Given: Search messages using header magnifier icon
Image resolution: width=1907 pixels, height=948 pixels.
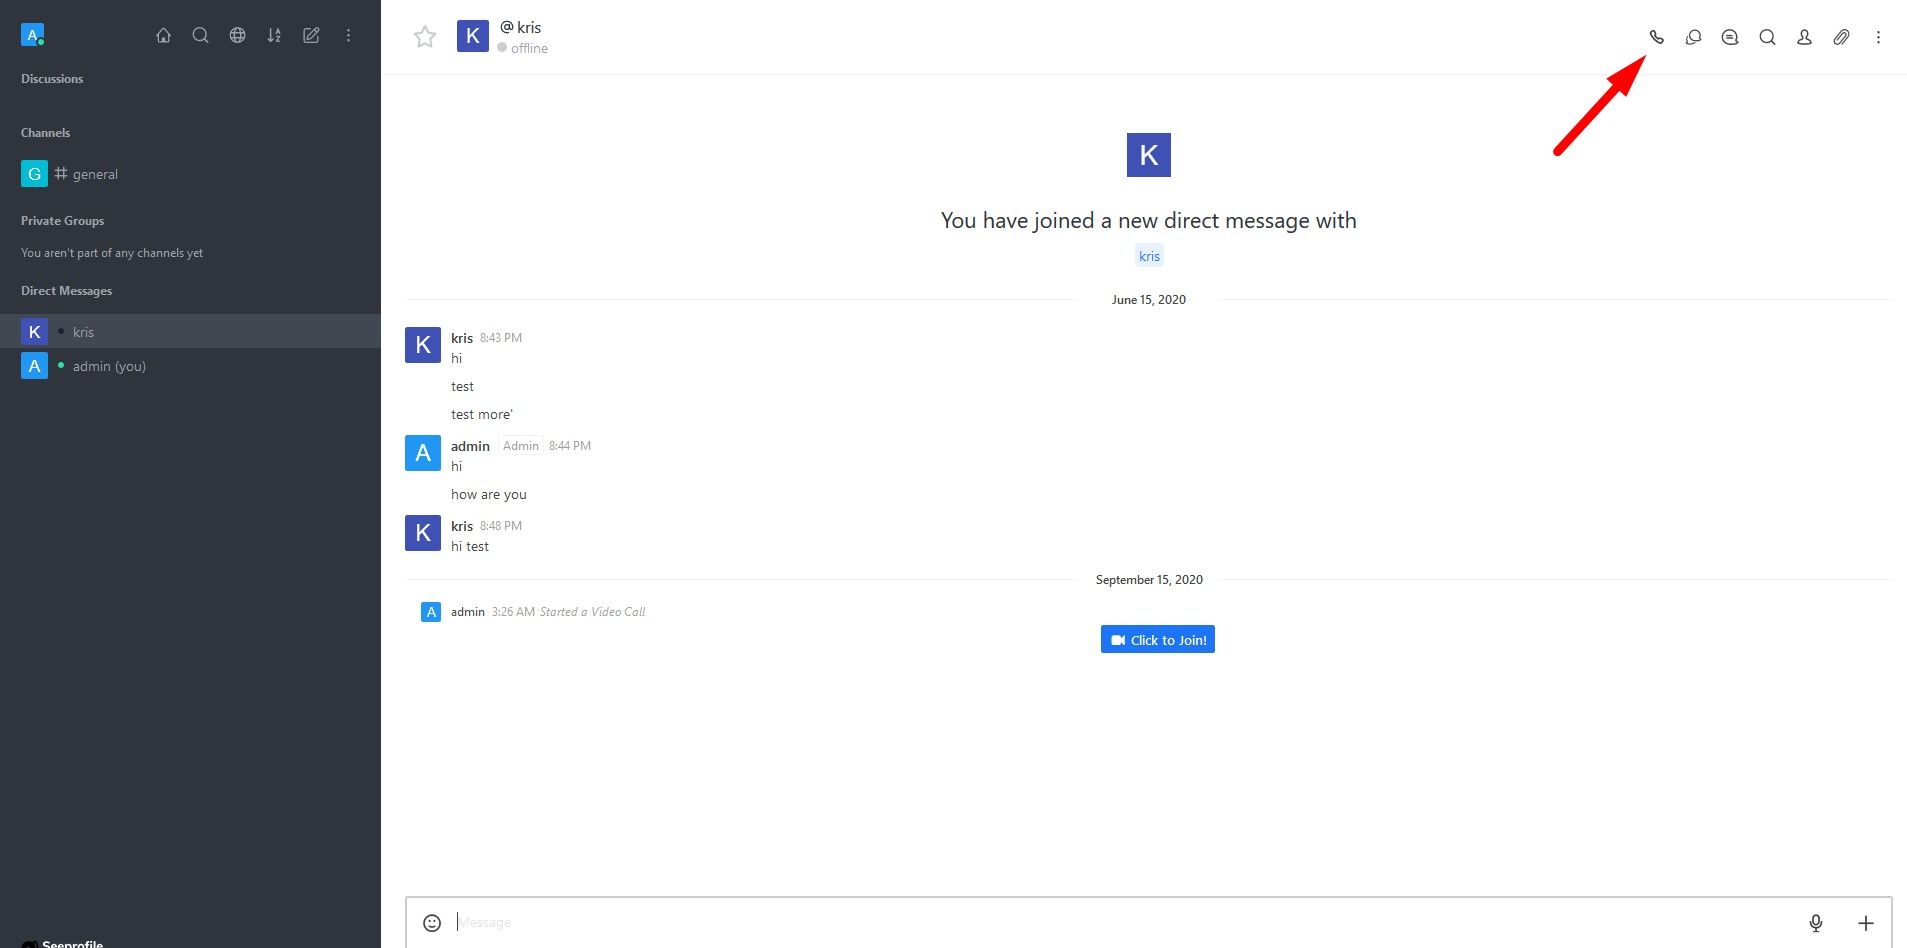Looking at the screenshot, I should tap(1767, 37).
